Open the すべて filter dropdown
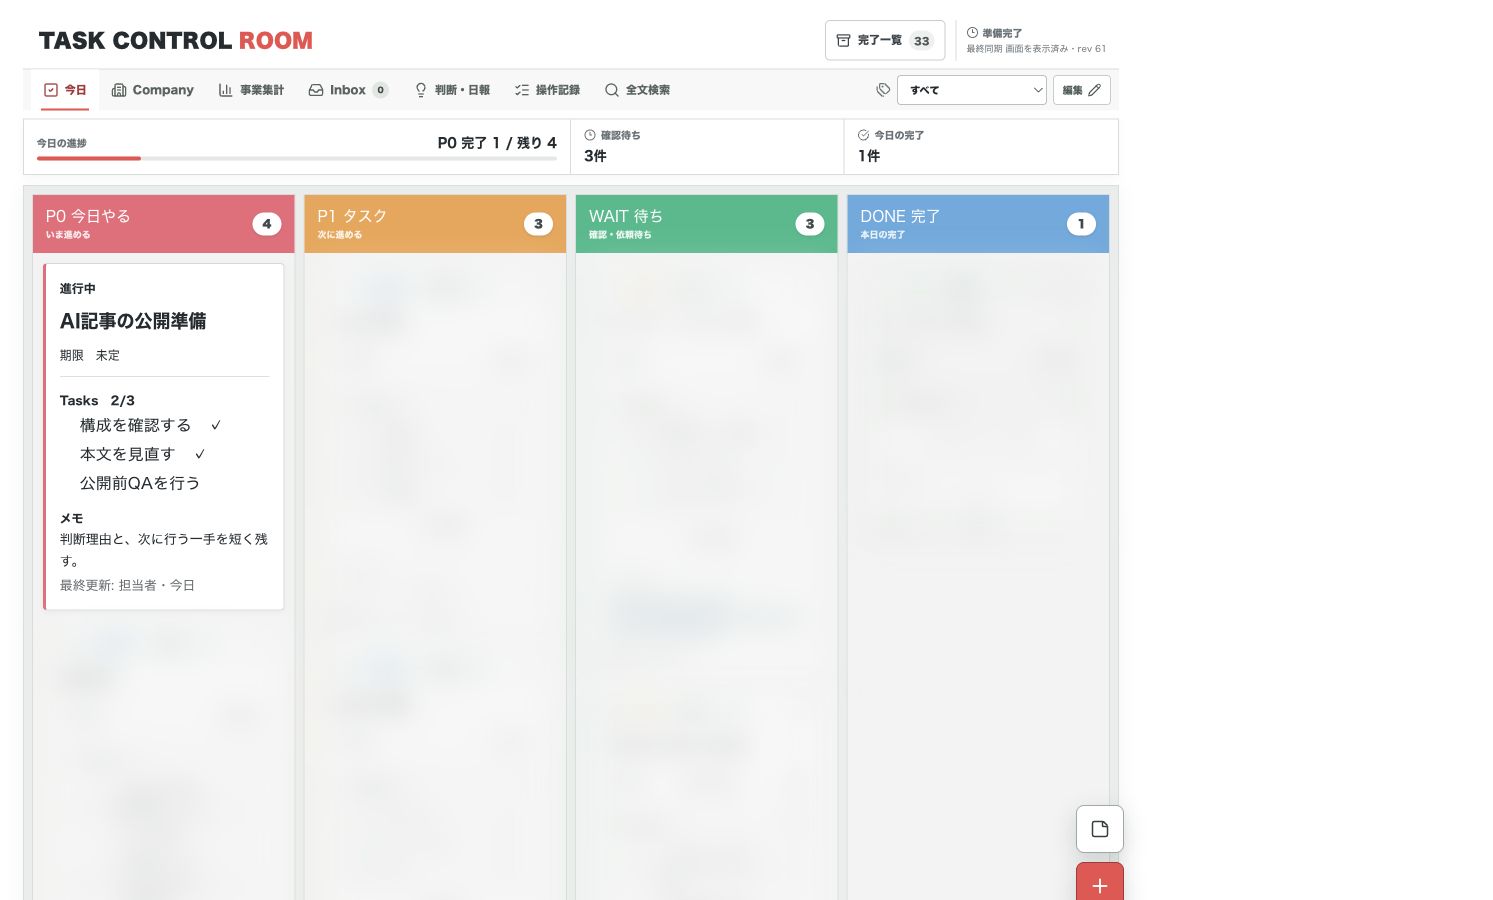This screenshot has width=1493, height=900. pyautogui.click(x=972, y=90)
